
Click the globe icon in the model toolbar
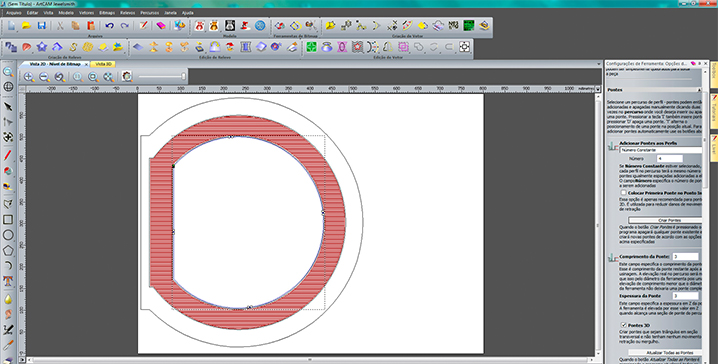pyautogui.click(x=260, y=26)
